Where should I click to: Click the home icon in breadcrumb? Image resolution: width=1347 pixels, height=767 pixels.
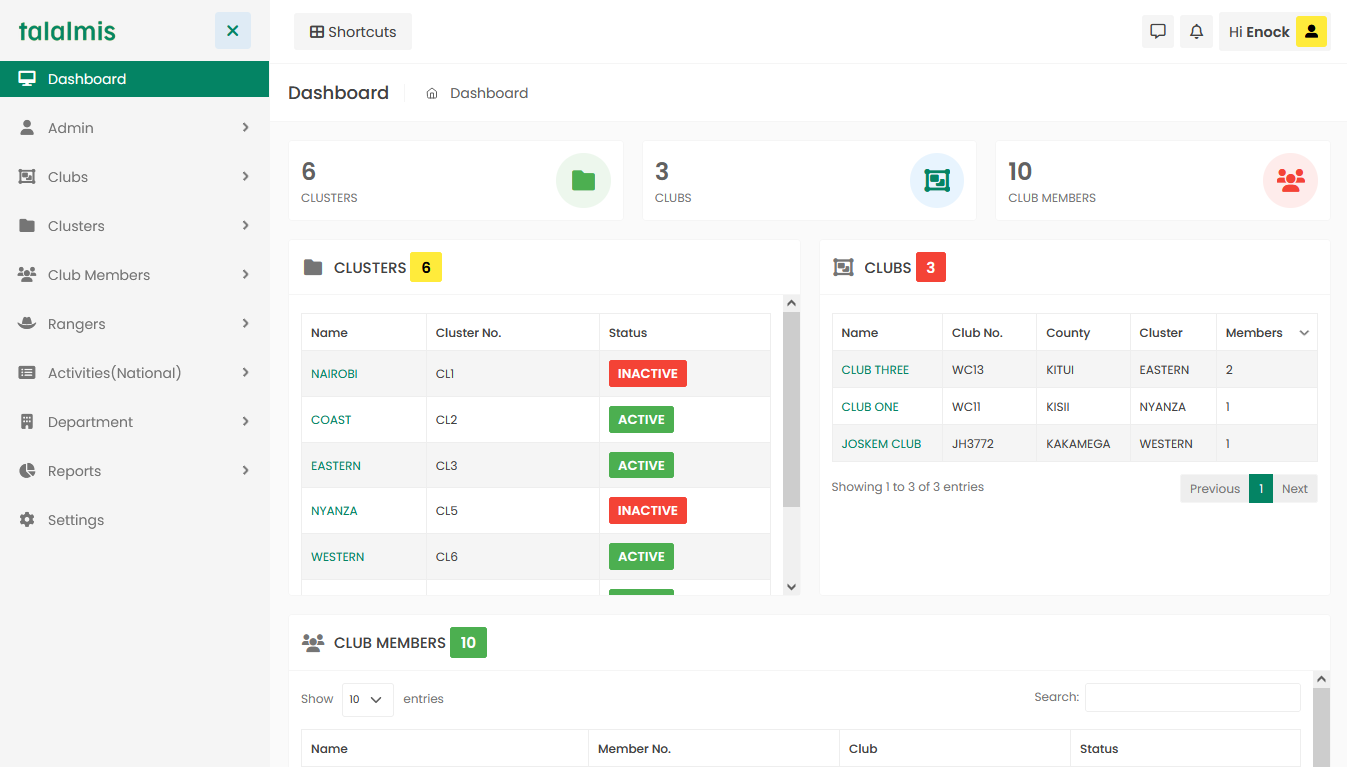[432, 93]
